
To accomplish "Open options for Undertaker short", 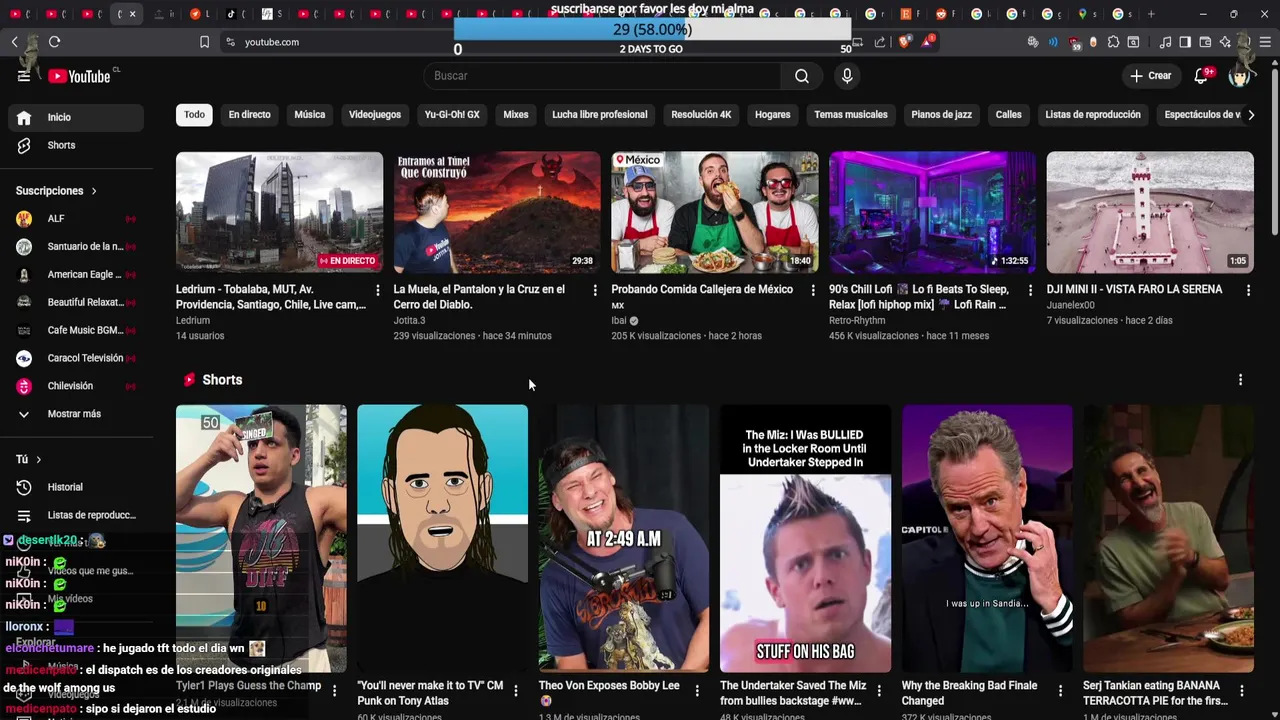I will coord(879,691).
